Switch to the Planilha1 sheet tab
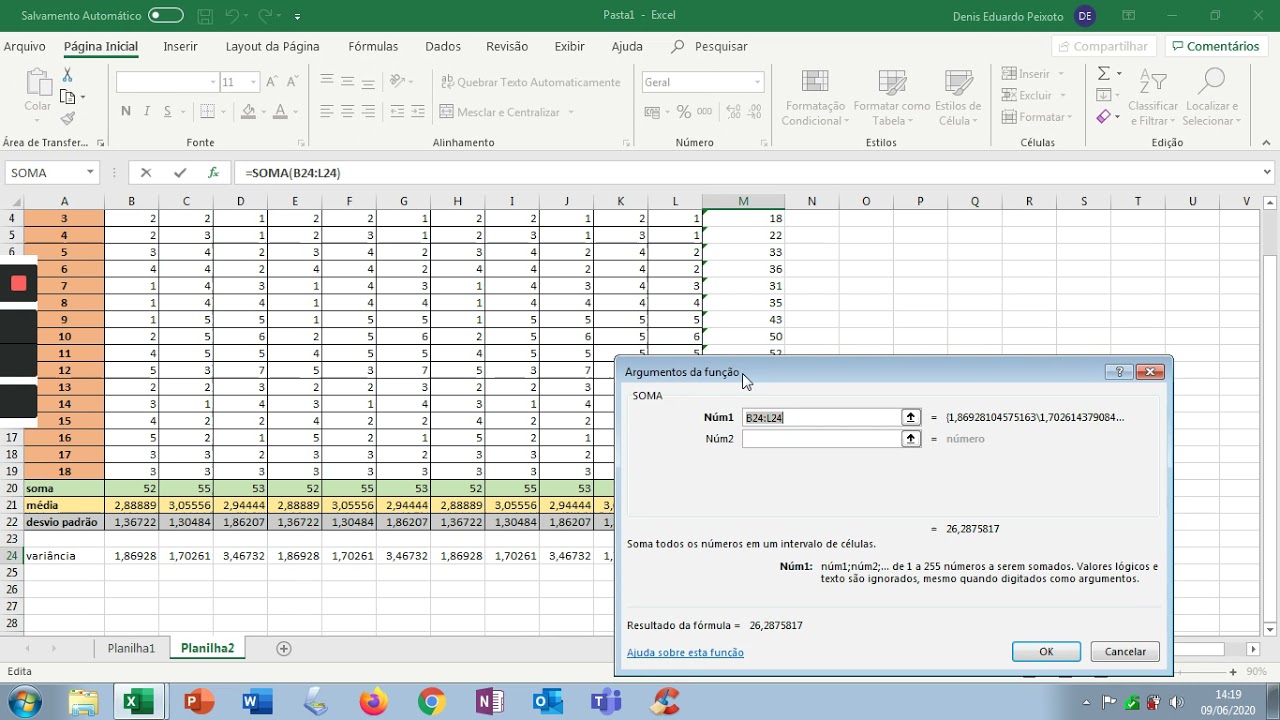 point(132,648)
